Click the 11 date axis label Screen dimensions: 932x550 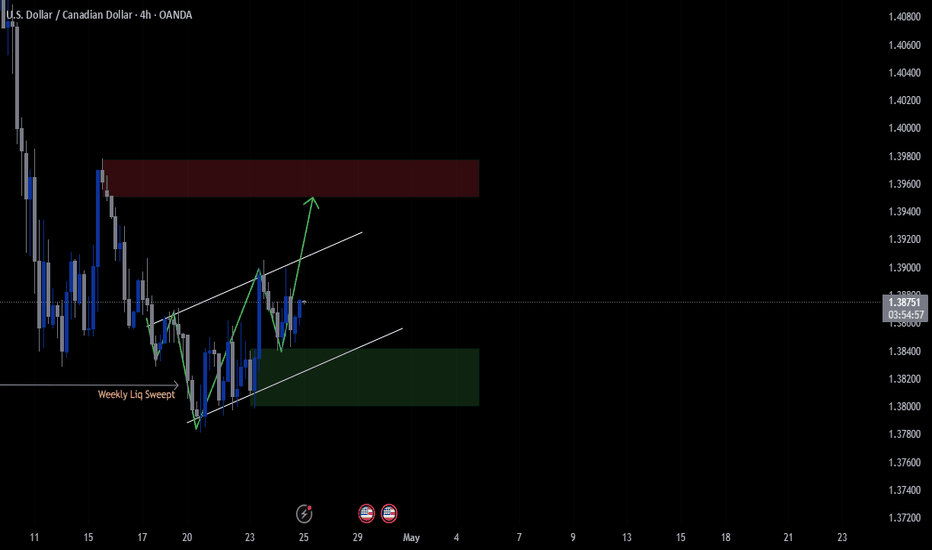(x=34, y=538)
